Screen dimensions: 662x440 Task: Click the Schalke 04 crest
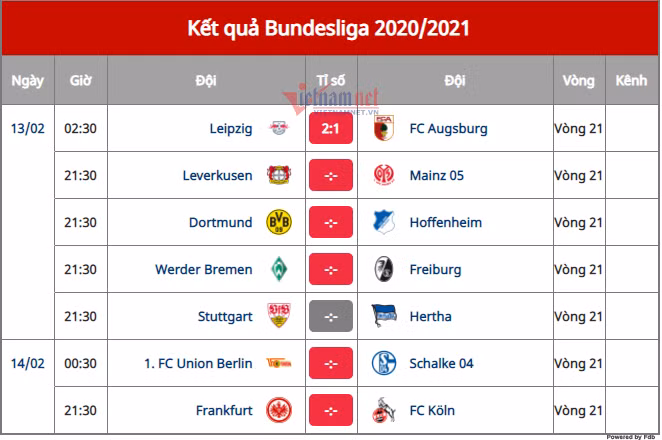tap(382, 363)
